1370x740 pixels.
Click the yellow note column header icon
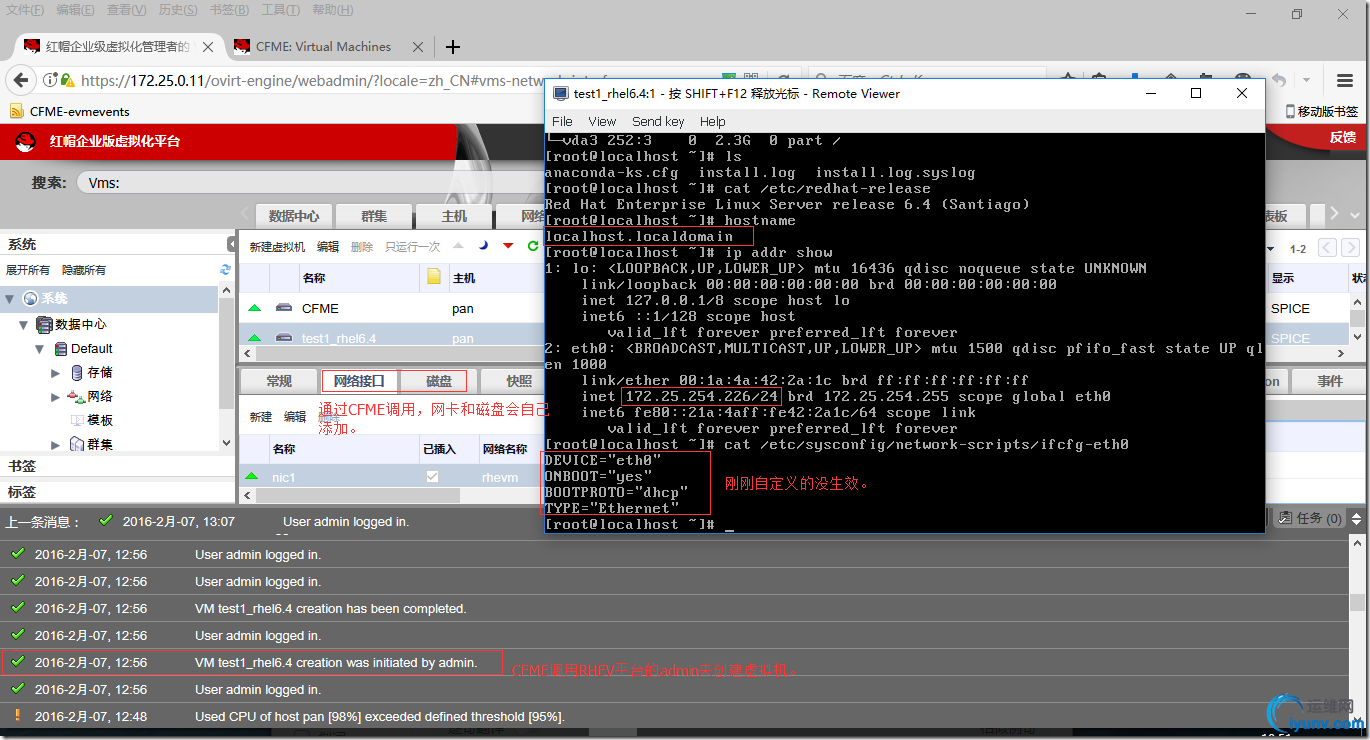[x=434, y=277]
